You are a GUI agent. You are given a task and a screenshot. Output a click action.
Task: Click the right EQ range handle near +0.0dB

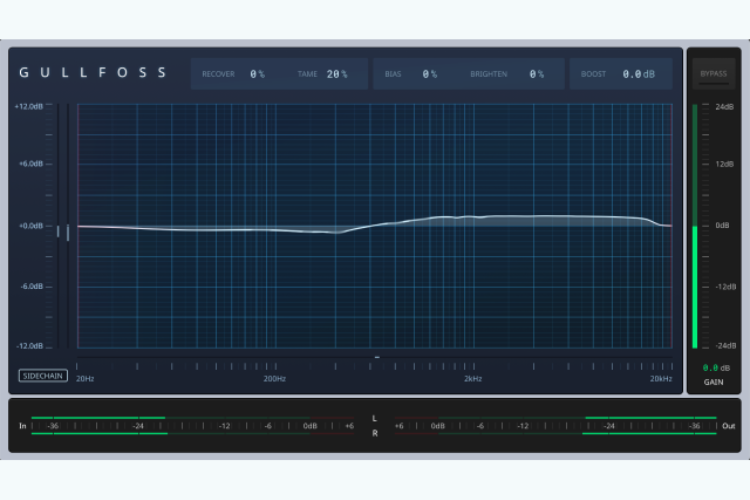[68, 233]
